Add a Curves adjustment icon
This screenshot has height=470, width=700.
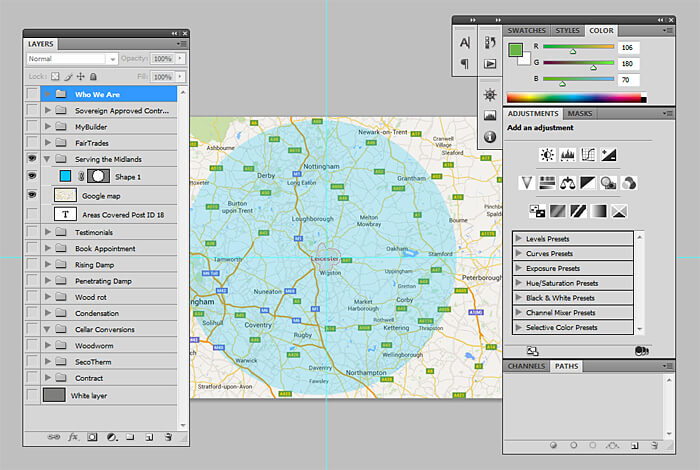click(588, 155)
